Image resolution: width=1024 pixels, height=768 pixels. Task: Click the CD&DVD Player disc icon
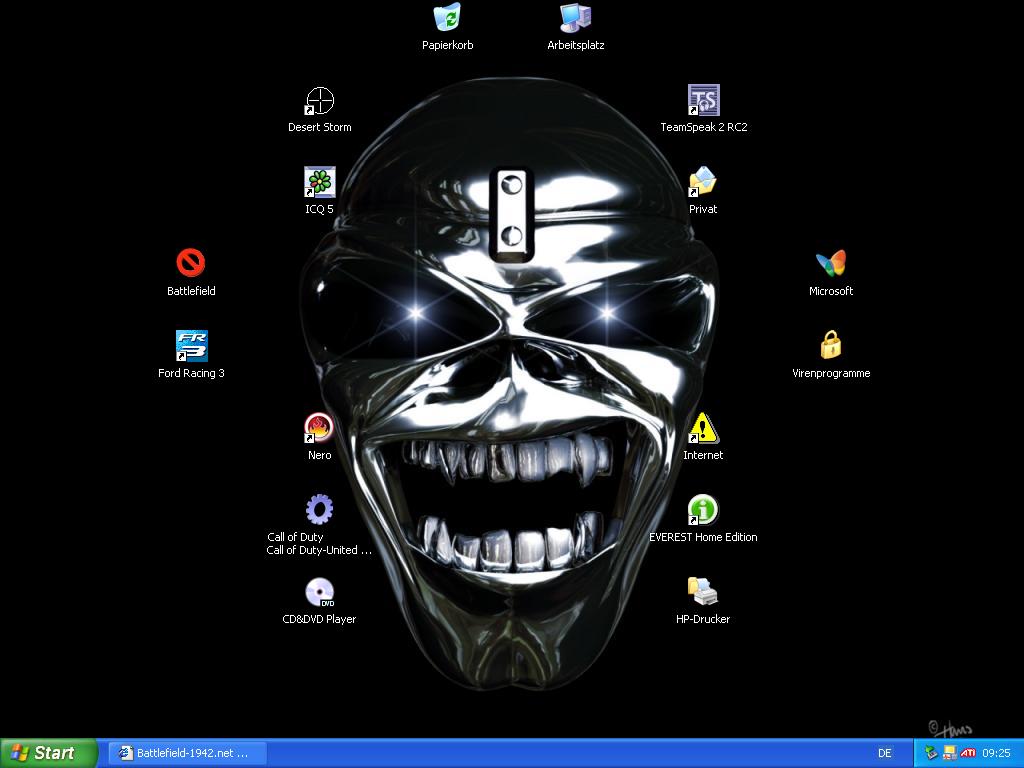point(319,592)
